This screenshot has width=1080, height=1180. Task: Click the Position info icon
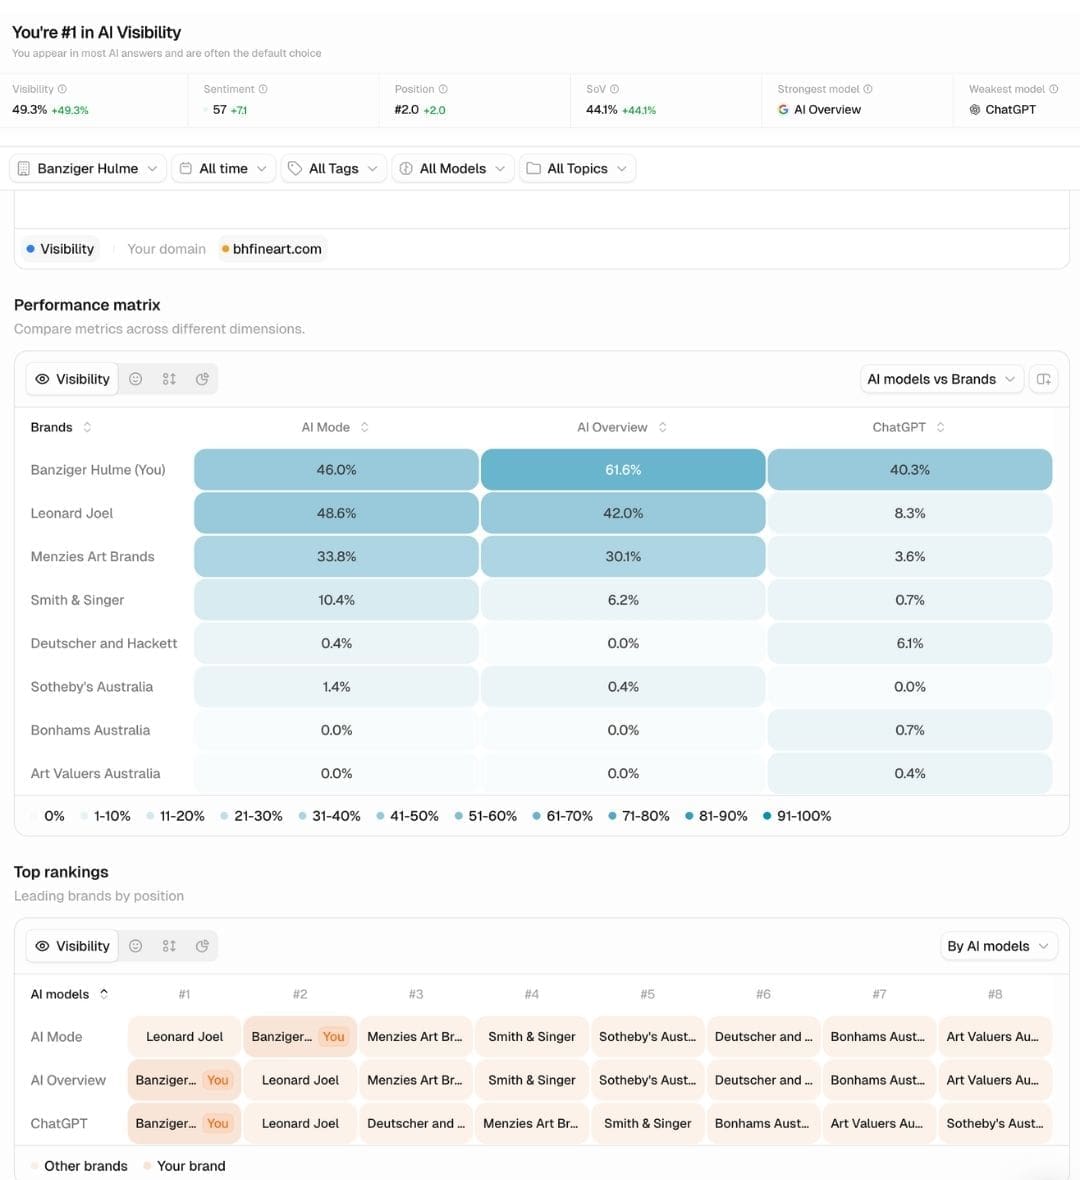pos(443,89)
